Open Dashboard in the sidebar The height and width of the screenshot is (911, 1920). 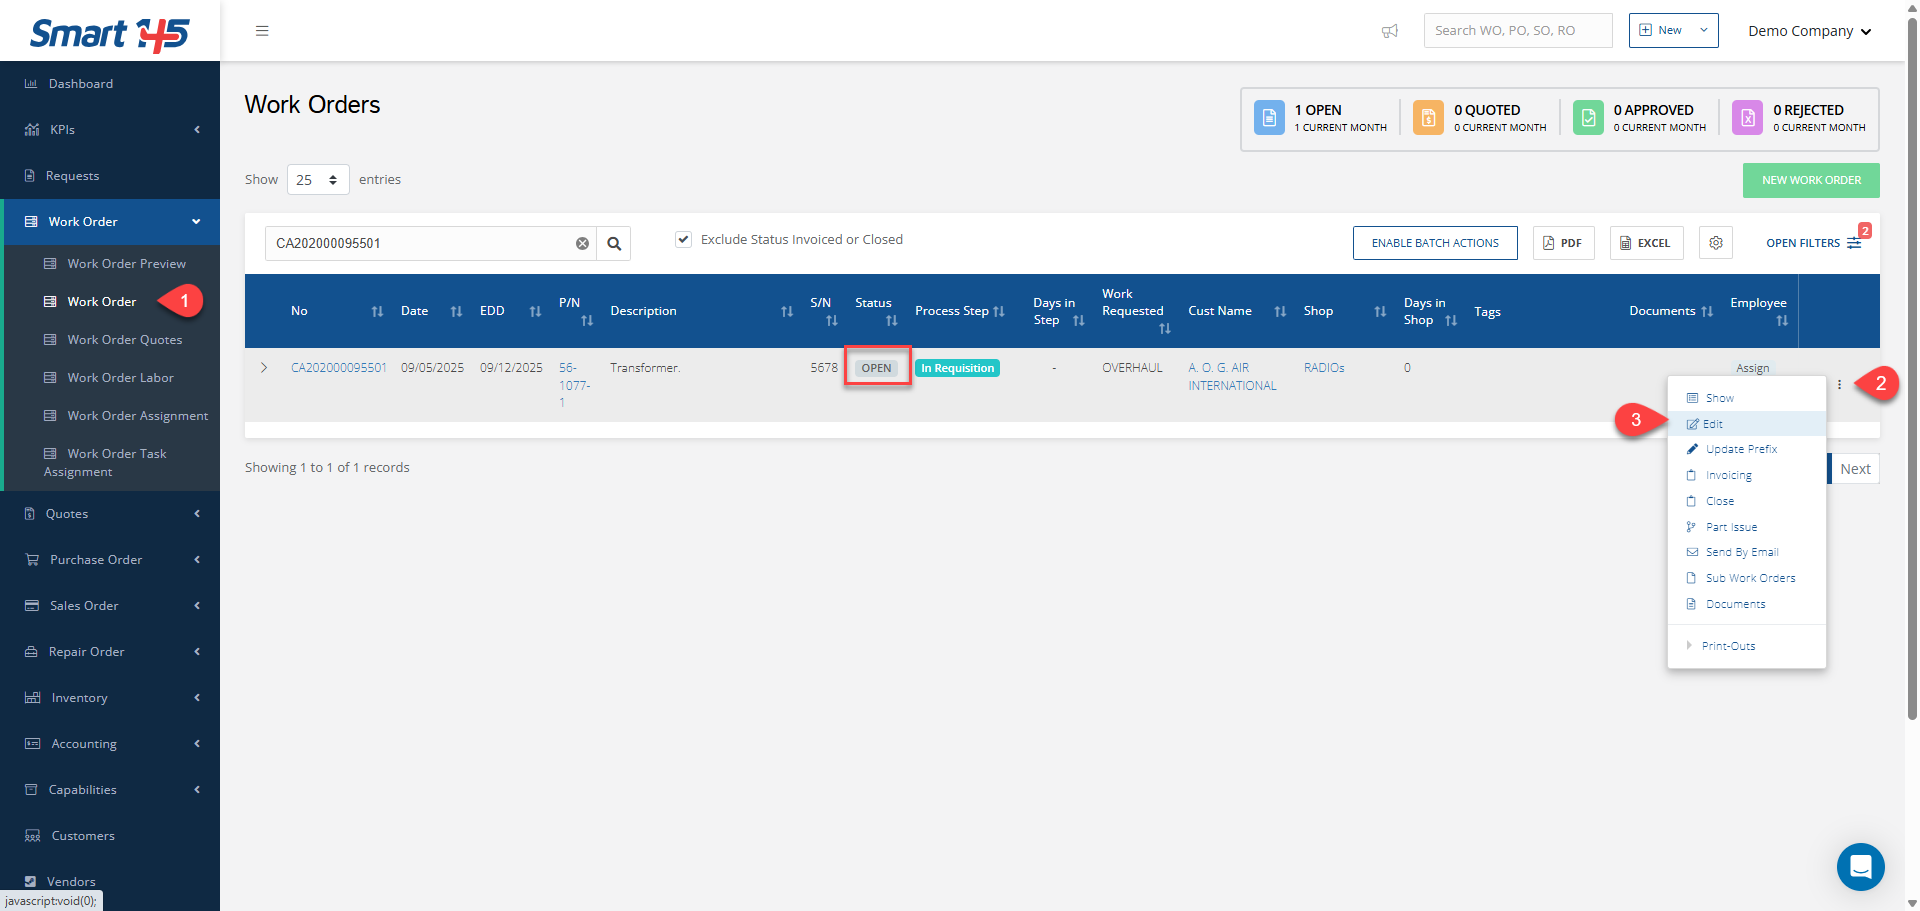[x=110, y=84]
